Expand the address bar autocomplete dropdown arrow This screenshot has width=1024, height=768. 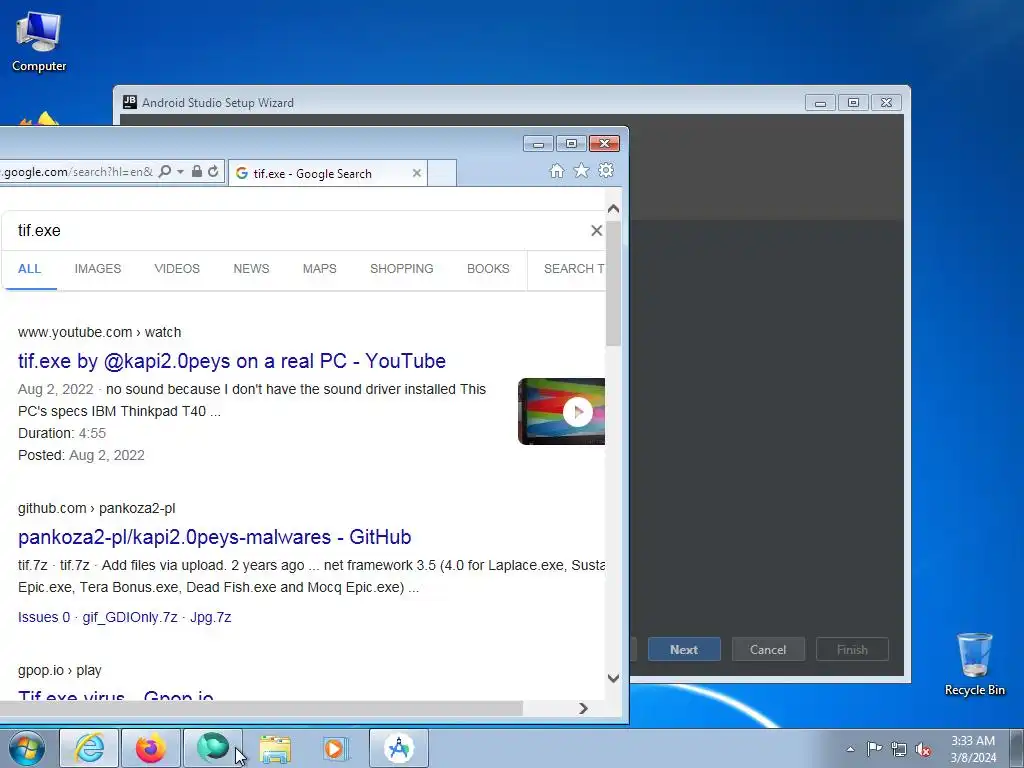click(180, 172)
